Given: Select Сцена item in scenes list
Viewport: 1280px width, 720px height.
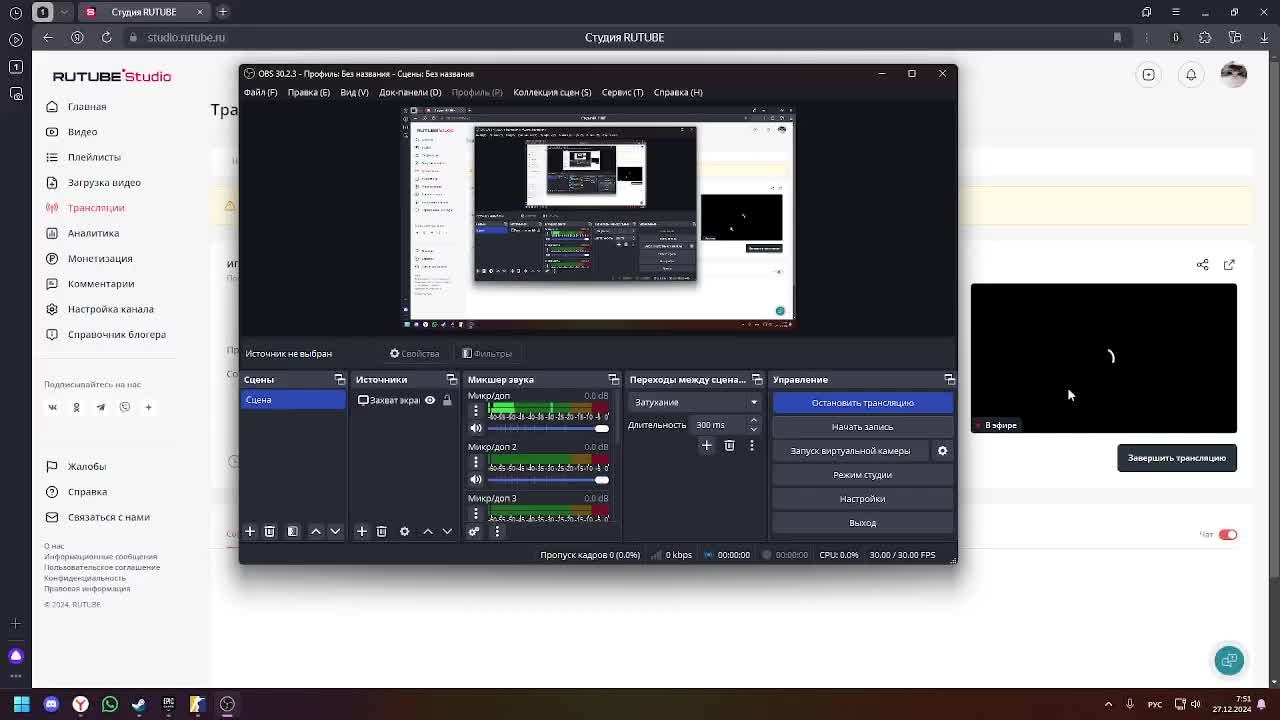Looking at the screenshot, I should (x=294, y=400).
